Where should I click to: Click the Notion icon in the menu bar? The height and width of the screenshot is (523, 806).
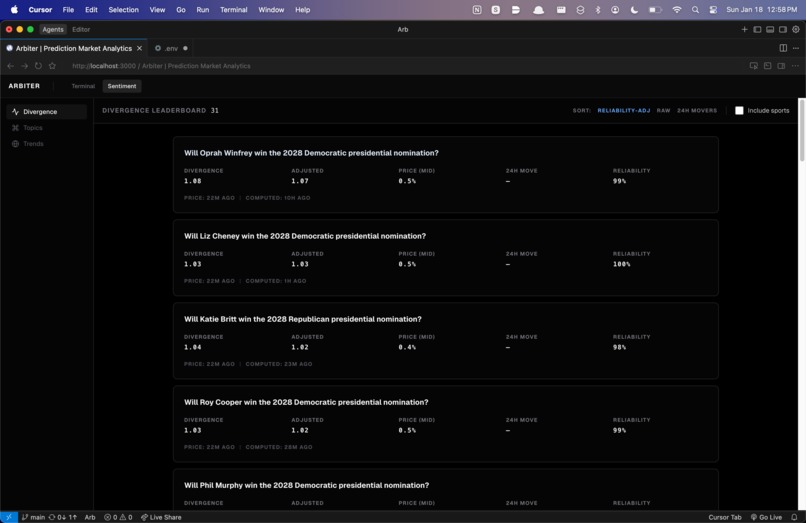pos(477,10)
